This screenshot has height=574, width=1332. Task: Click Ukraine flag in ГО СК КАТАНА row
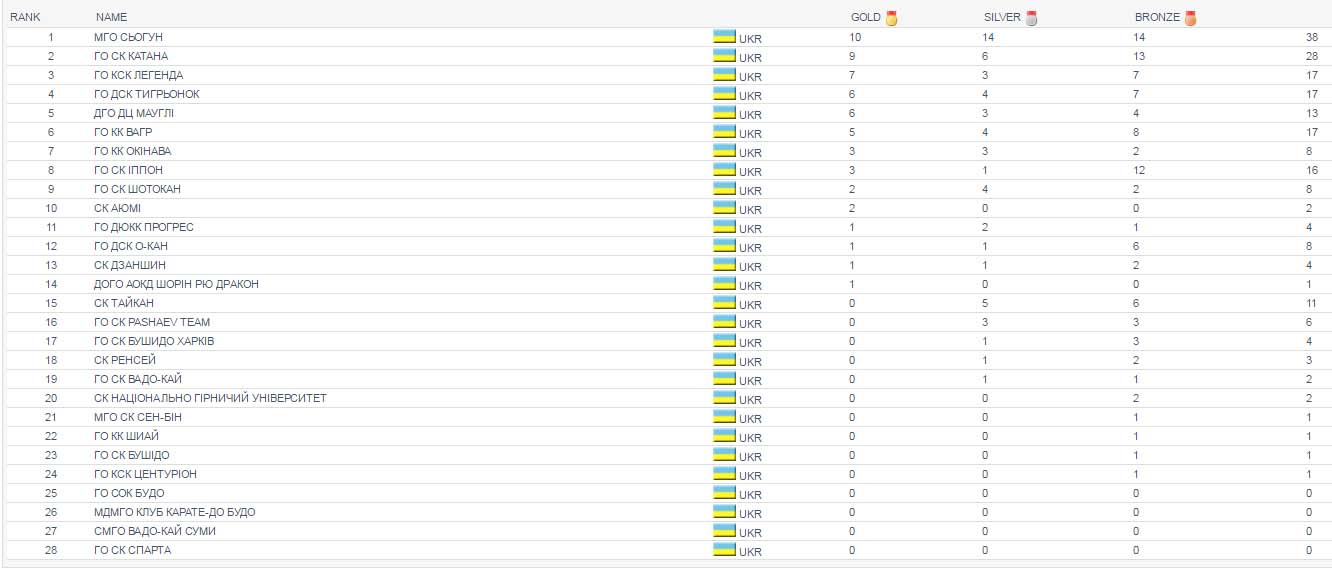[x=724, y=56]
